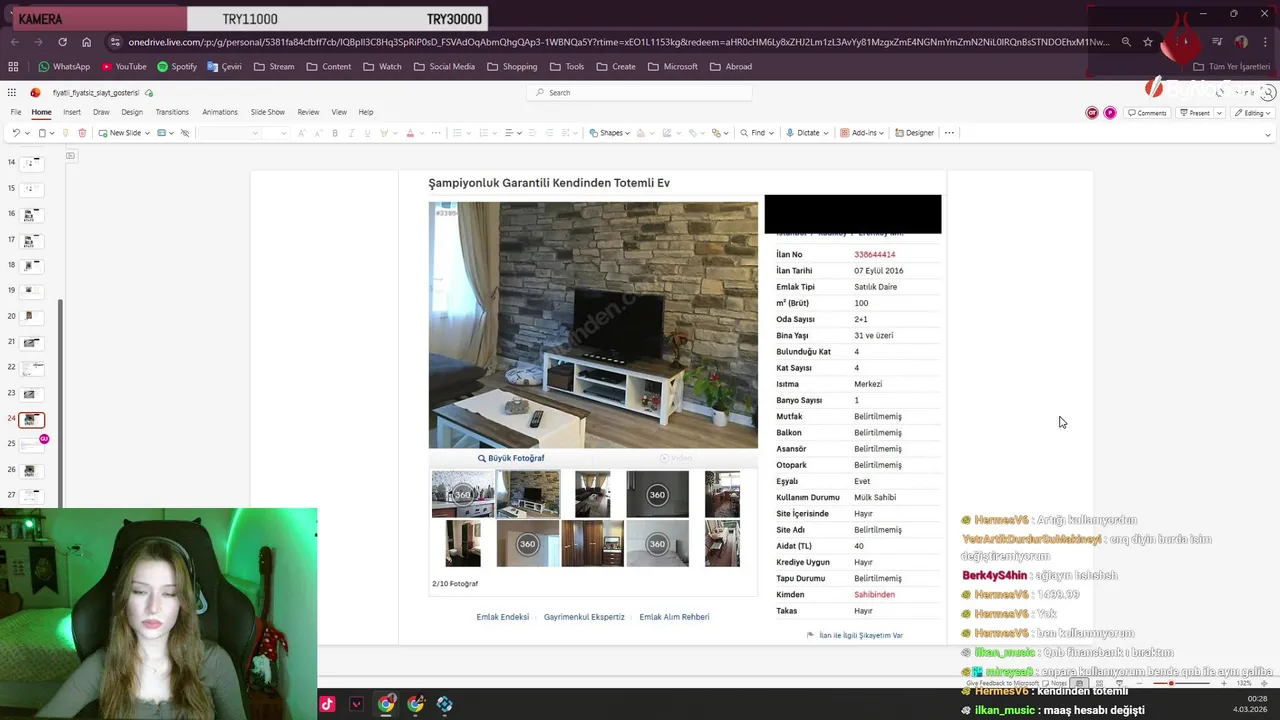The height and width of the screenshot is (720, 1280).
Task: Switch to the Animations ribbon tab
Action: [220, 112]
